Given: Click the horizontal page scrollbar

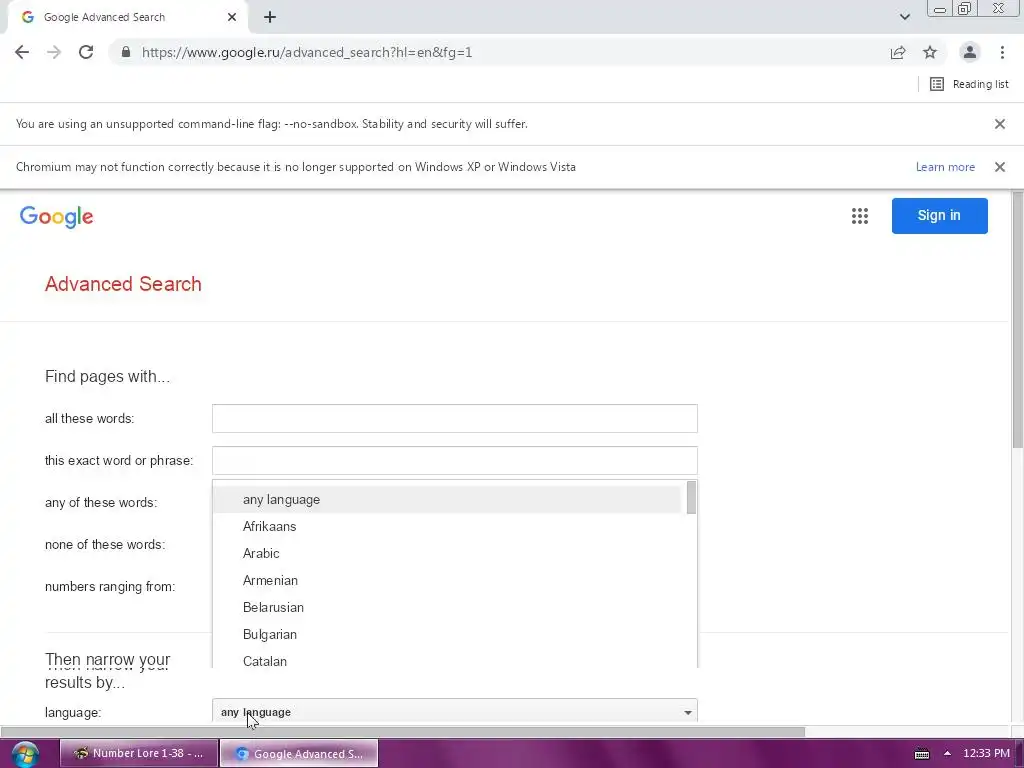Looking at the screenshot, I should 403,731.
